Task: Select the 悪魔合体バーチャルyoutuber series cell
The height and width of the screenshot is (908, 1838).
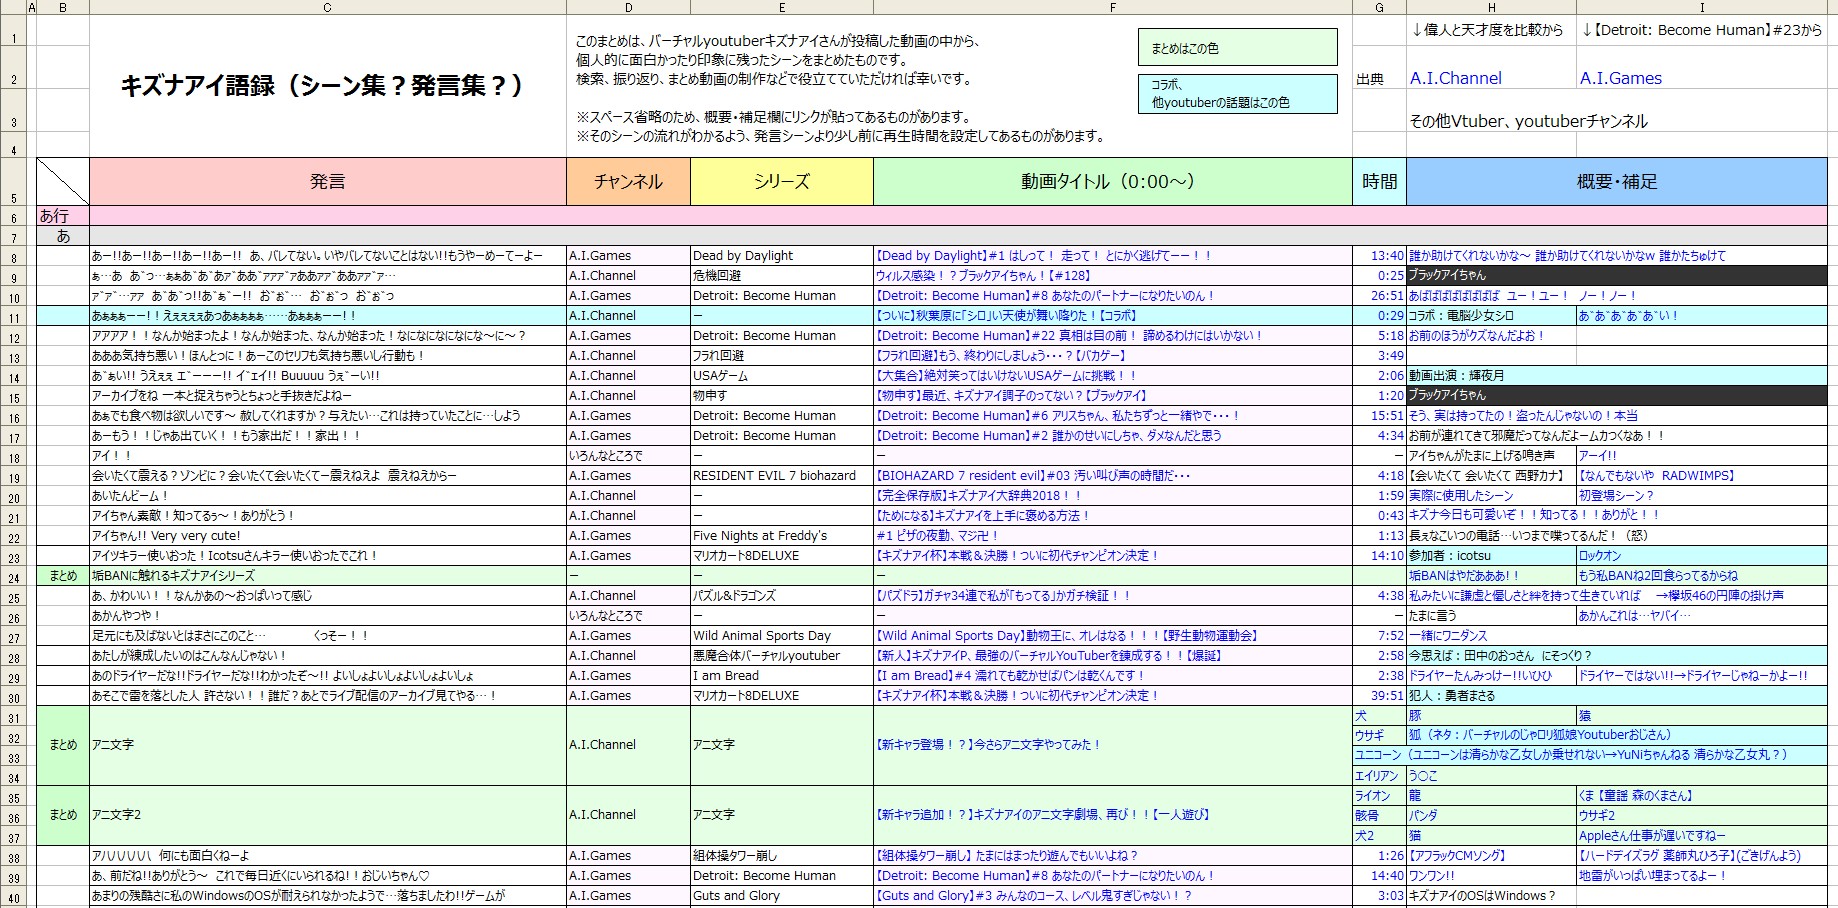Action: tap(781, 656)
